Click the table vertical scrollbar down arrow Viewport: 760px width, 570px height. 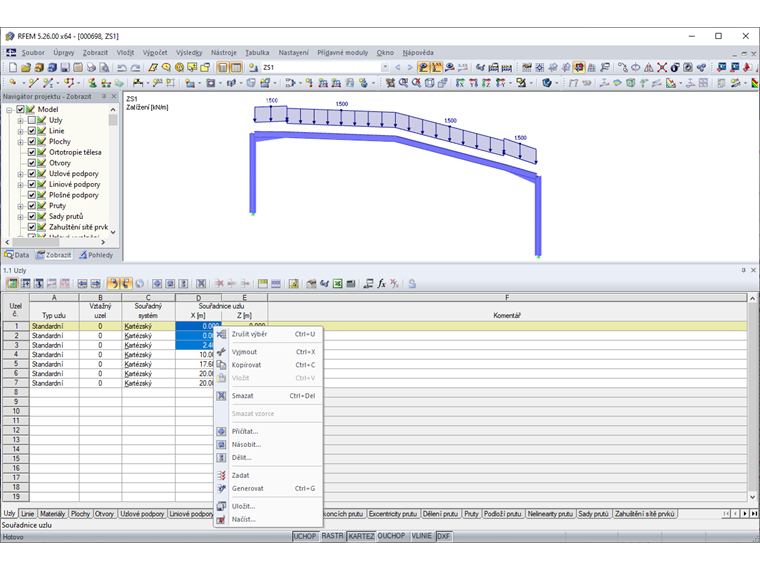coord(752,497)
